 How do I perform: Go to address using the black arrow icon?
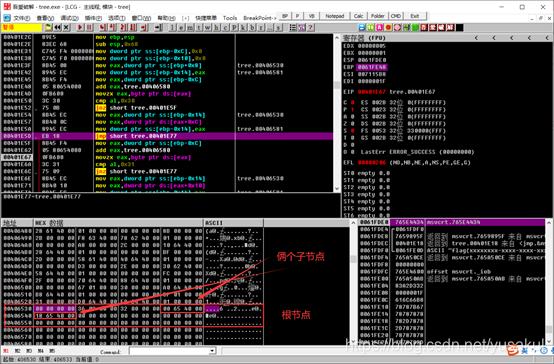click(x=158, y=28)
